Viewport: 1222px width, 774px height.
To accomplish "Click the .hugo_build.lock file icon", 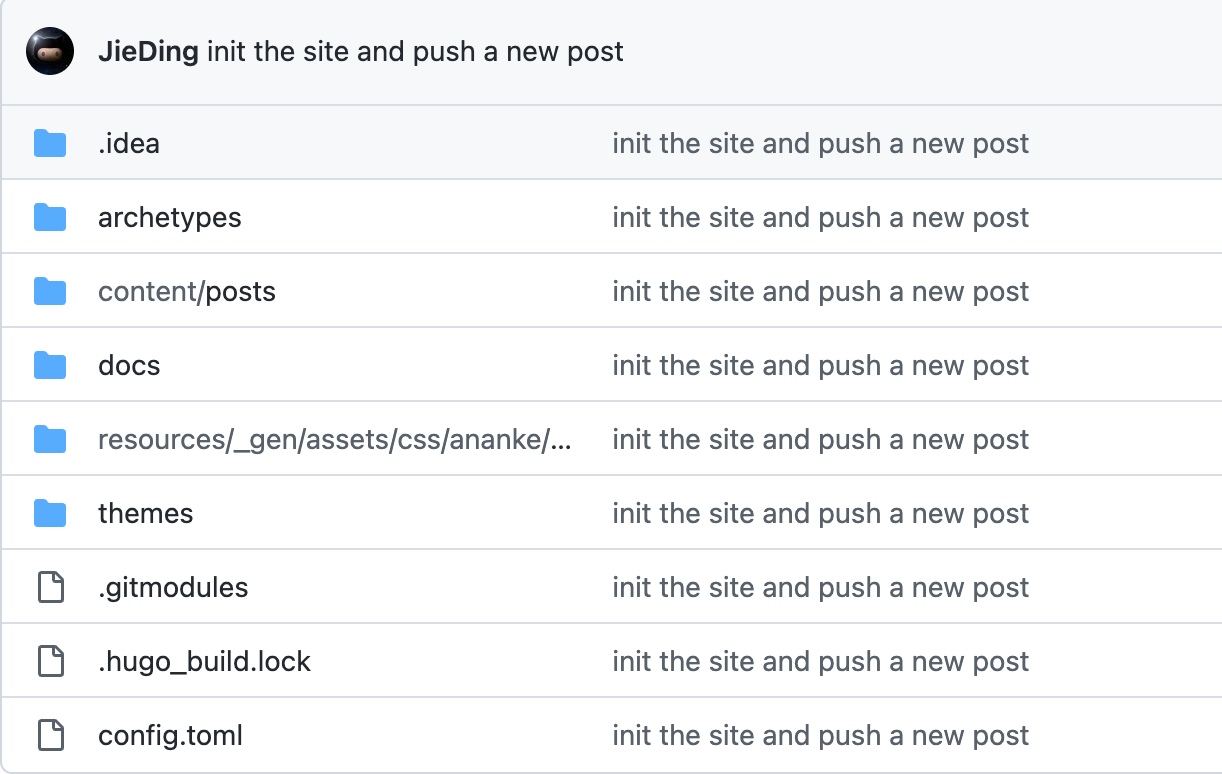I will [50, 662].
